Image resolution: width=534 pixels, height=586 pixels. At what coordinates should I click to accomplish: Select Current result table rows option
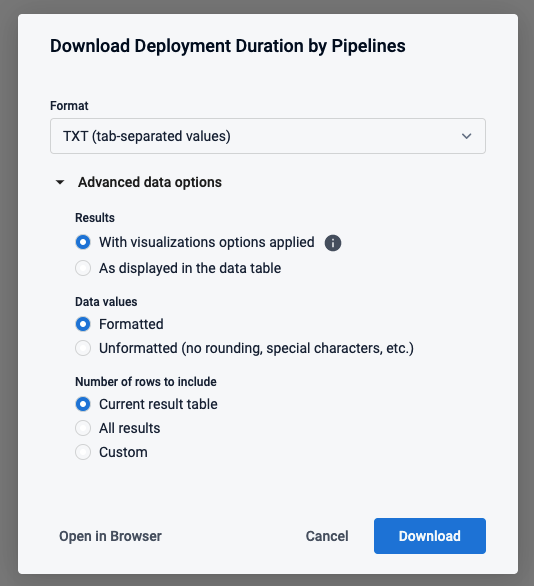tap(83, 404)
